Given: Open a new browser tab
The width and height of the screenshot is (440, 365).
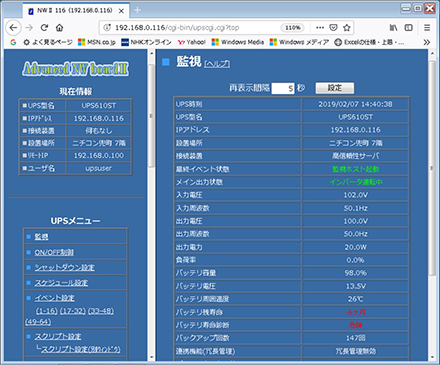Looking at the screenshot, I should pos(137,10).
